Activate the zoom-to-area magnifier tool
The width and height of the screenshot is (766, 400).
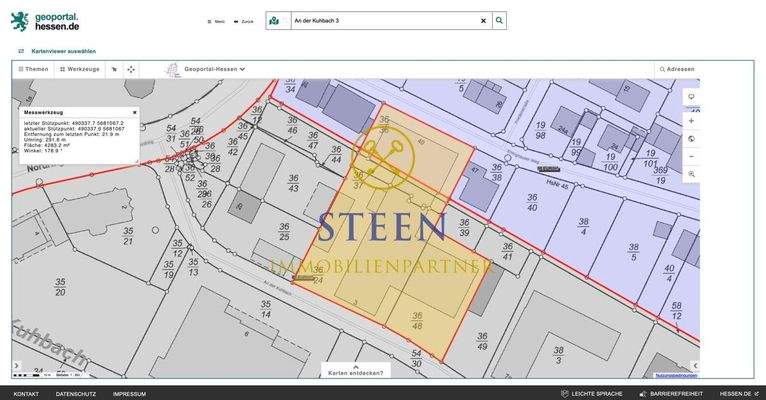[x=690, y=174]
